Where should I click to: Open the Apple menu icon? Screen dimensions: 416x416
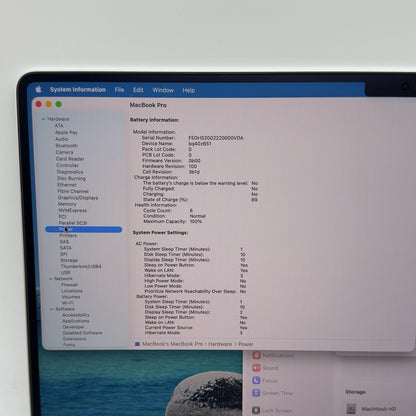coord(39,89)
